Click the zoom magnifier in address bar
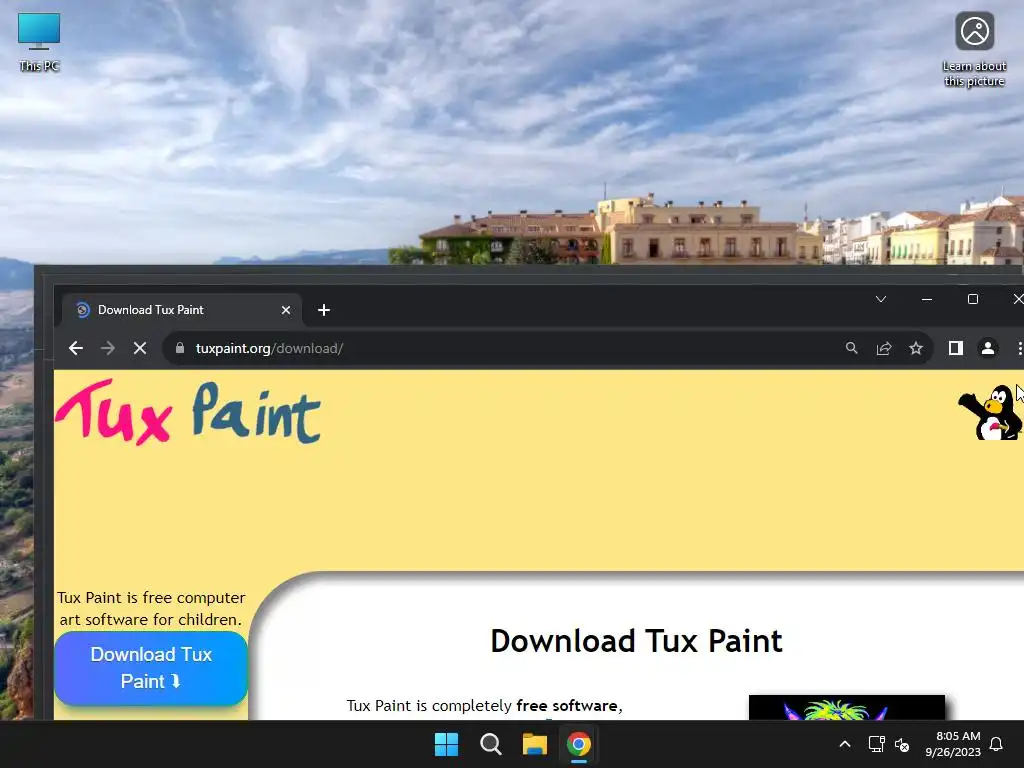The width and height of the screenshot is (1024, 768). pyautogui.click(x=851, y=348)
